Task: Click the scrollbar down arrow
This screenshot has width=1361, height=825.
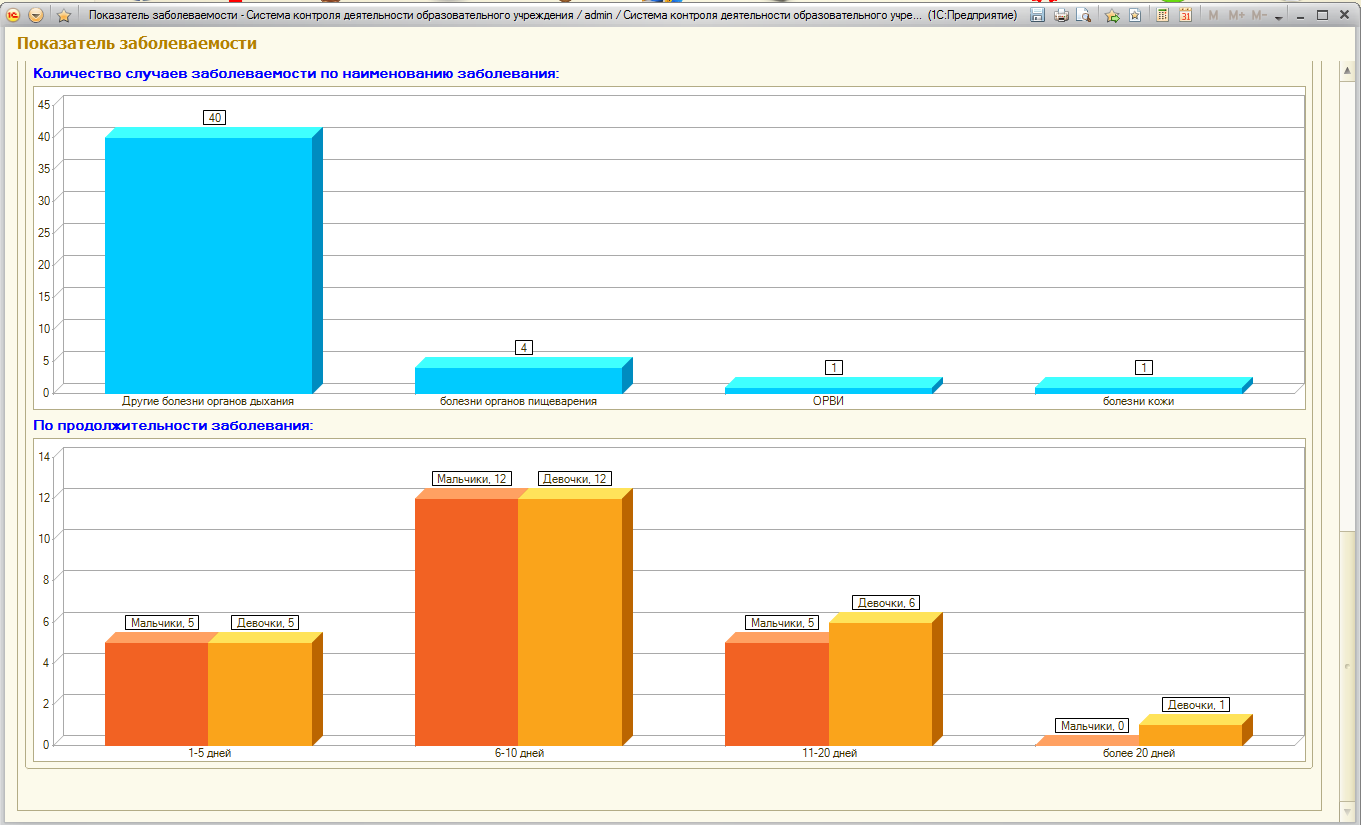Action: 1348,812
